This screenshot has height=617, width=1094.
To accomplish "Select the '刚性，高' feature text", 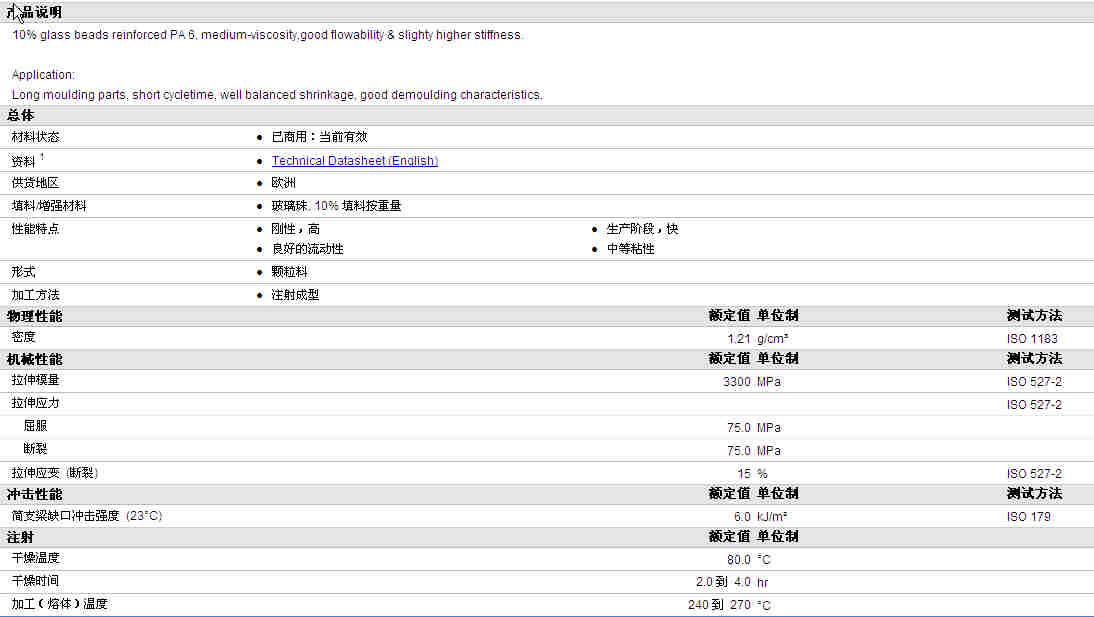I will coord(296,229).
